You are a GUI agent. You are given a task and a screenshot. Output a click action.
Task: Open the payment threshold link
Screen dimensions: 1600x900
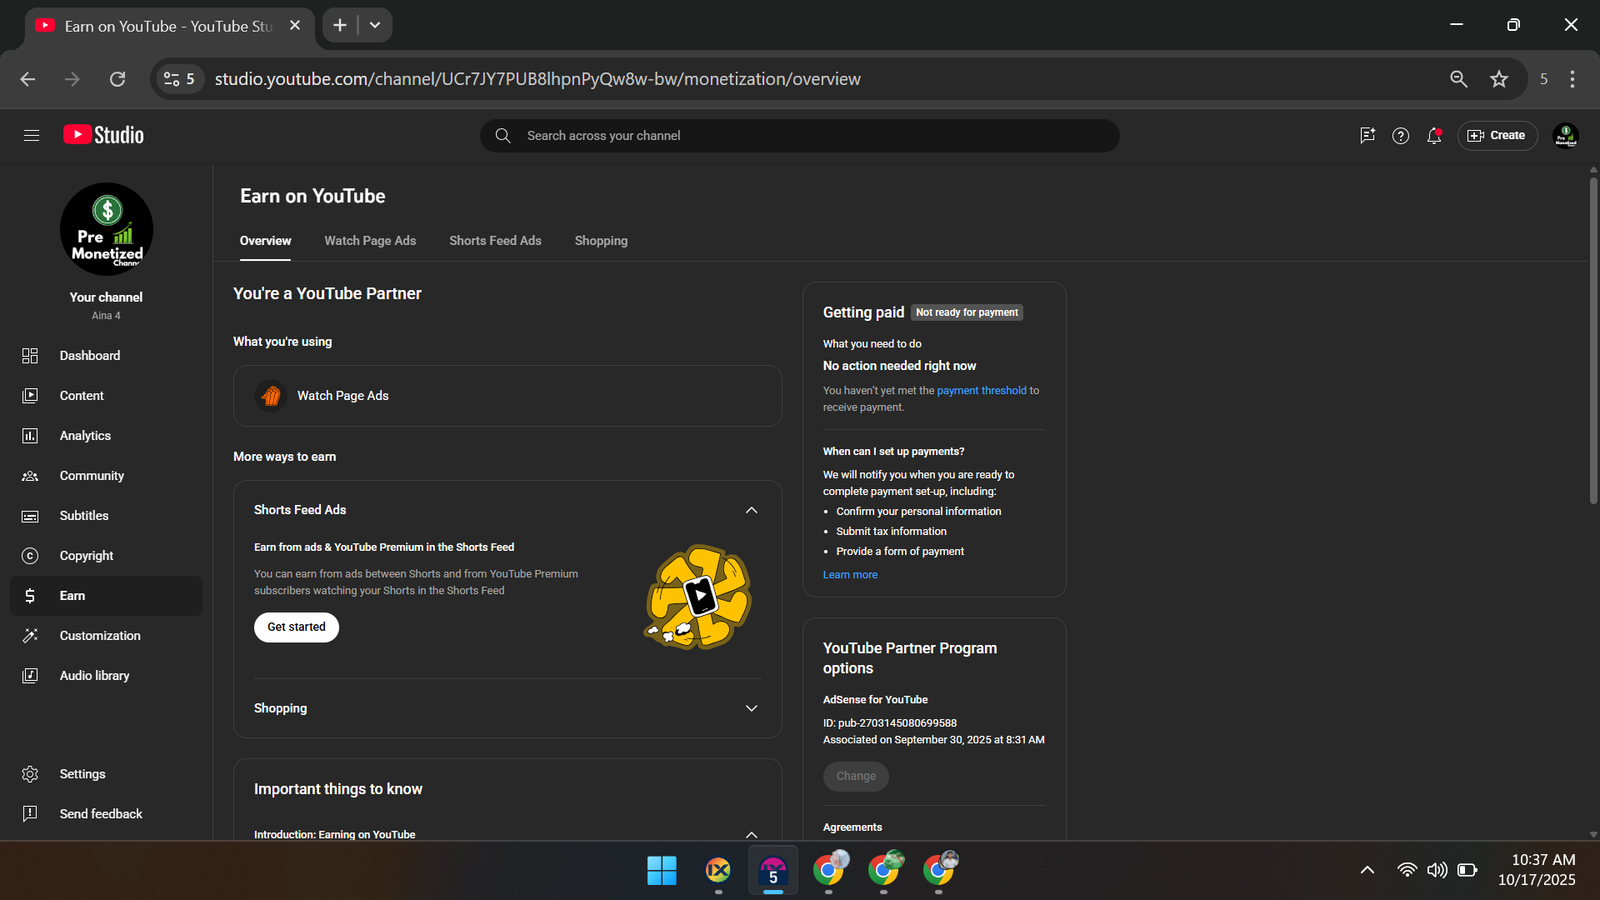[x=981, y=391]
